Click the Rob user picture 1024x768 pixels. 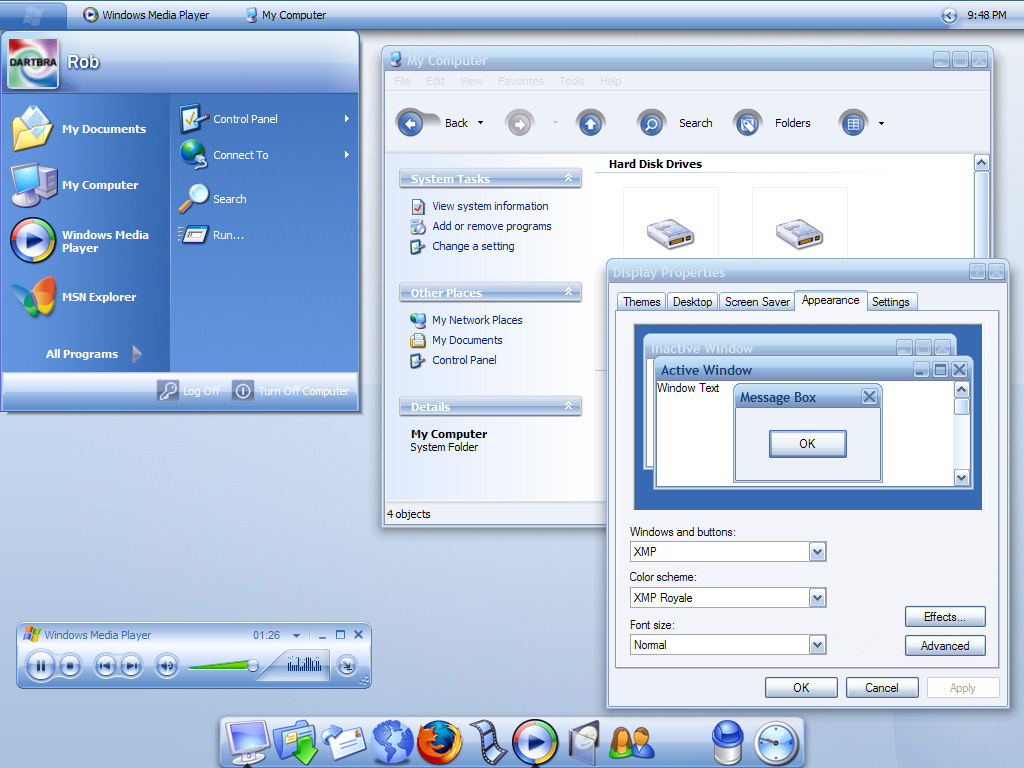[33, 63]
